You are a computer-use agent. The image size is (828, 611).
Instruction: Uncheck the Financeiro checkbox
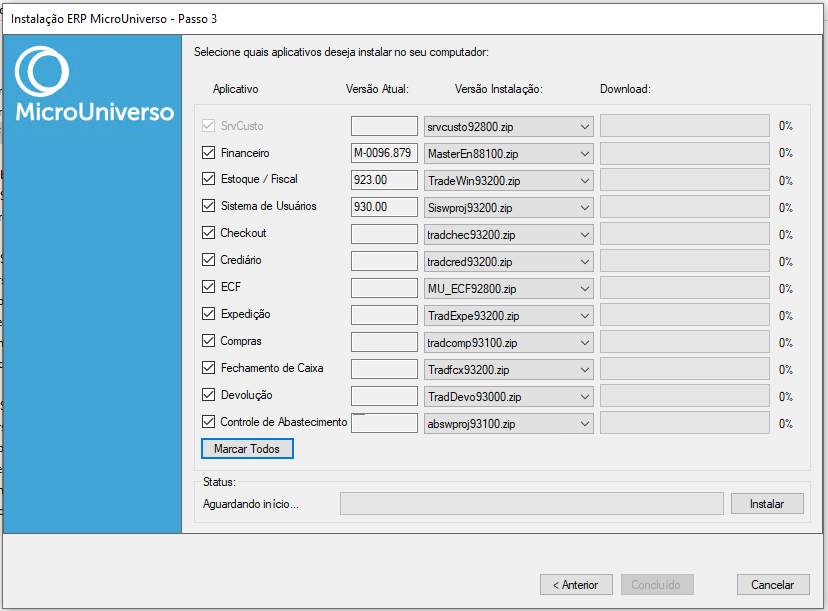pos(209,153)
